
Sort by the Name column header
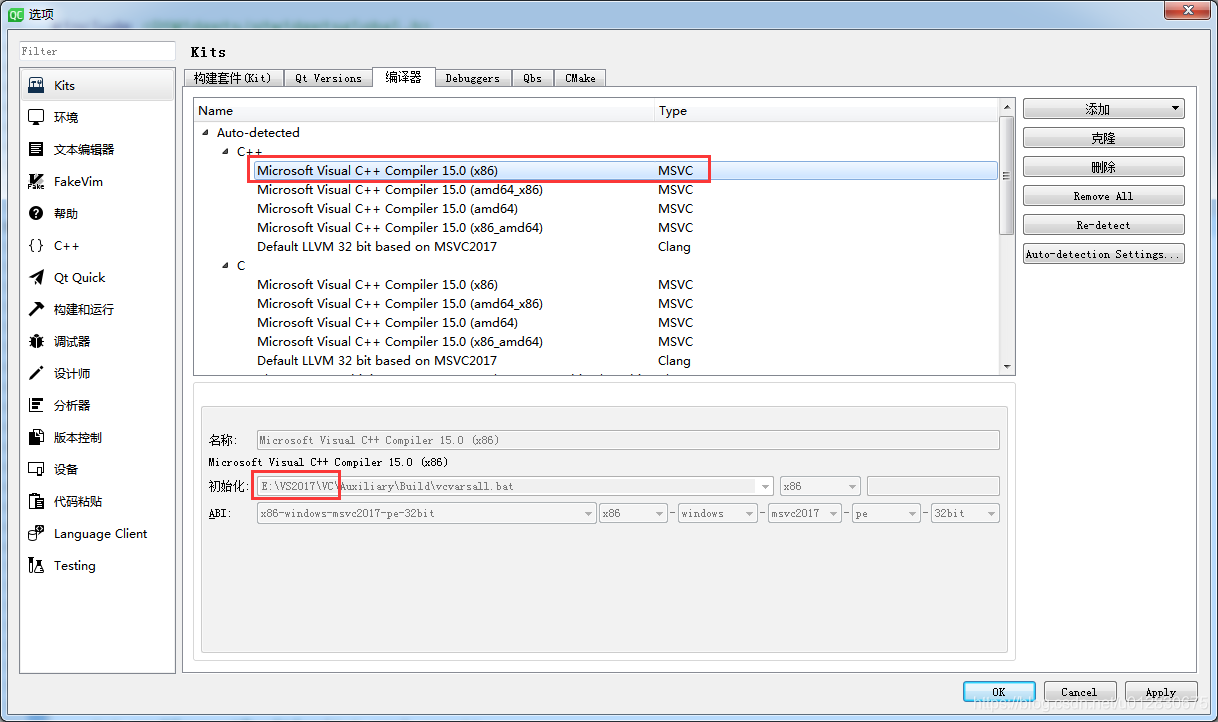click(424, 111)
